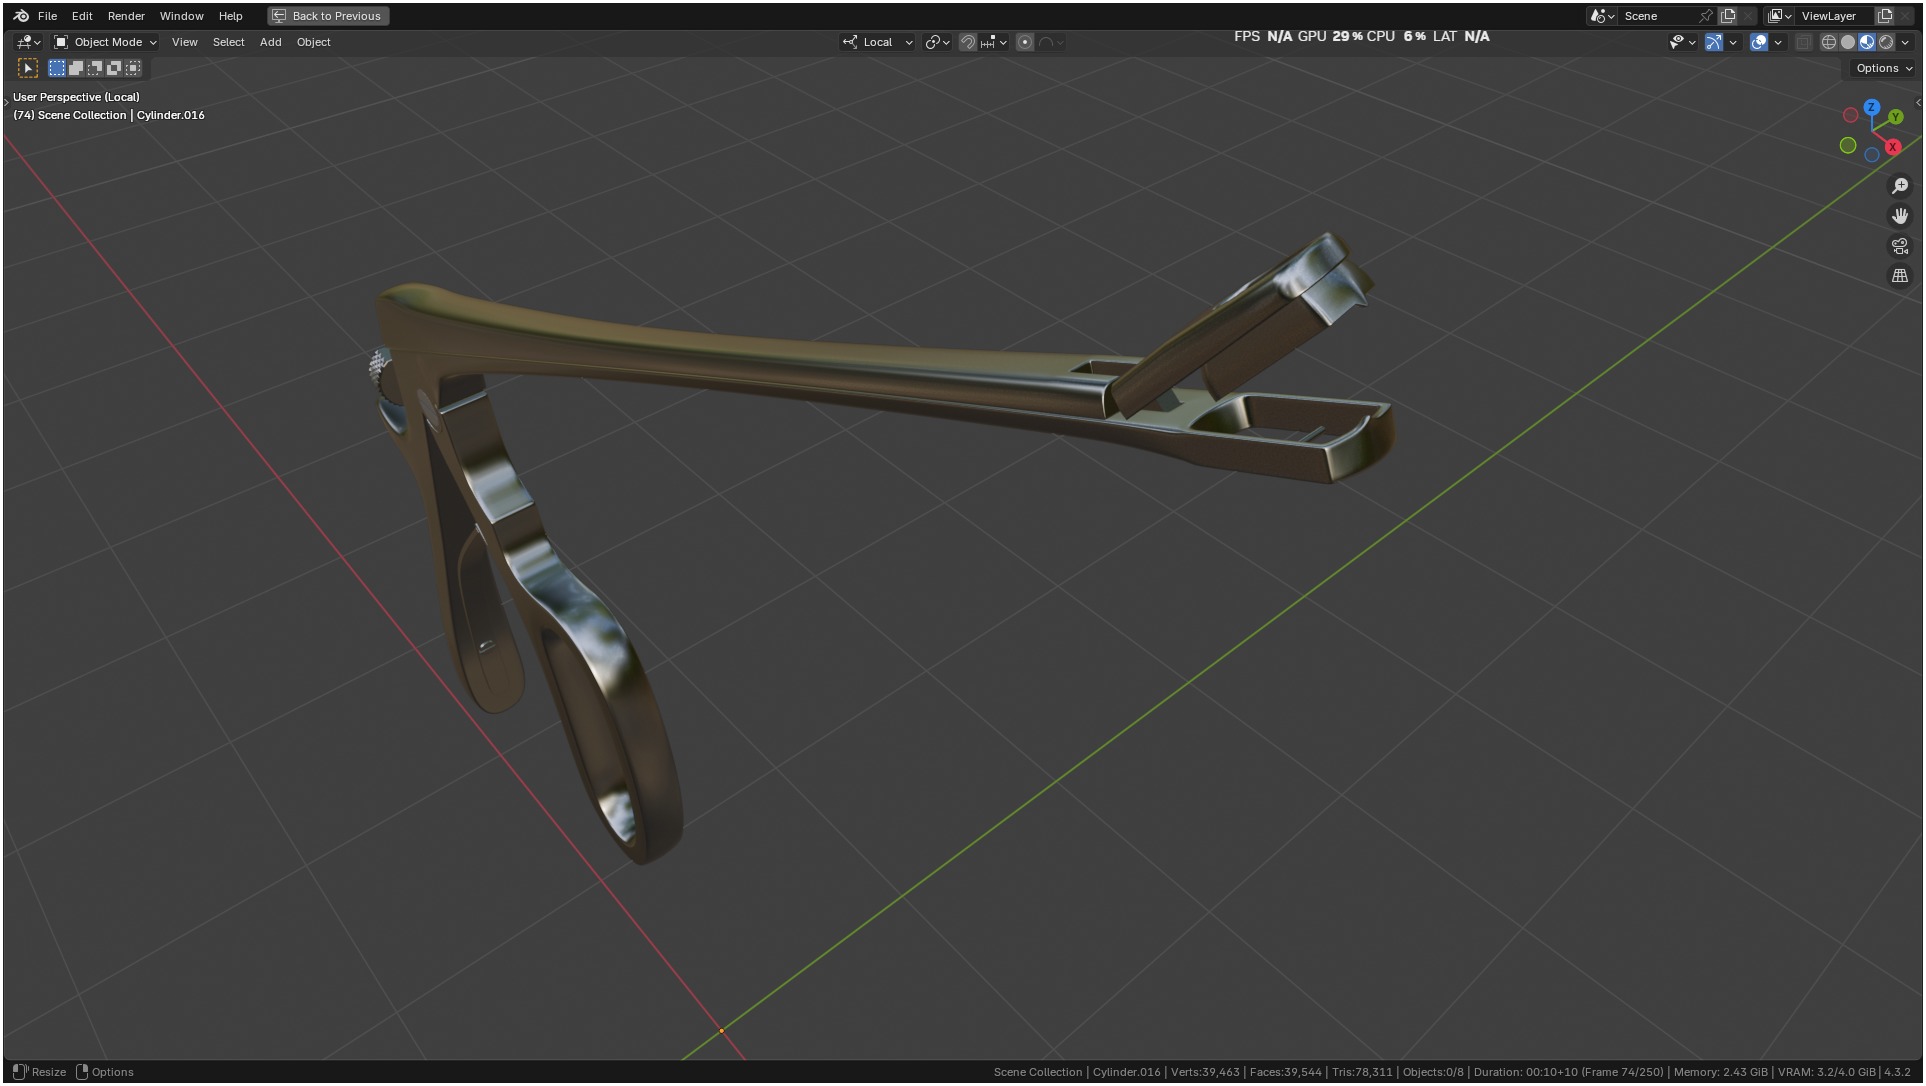Open the transform pivot point dropdown
Viewport: 1926px width, 1086px height.
pos(937,42)
